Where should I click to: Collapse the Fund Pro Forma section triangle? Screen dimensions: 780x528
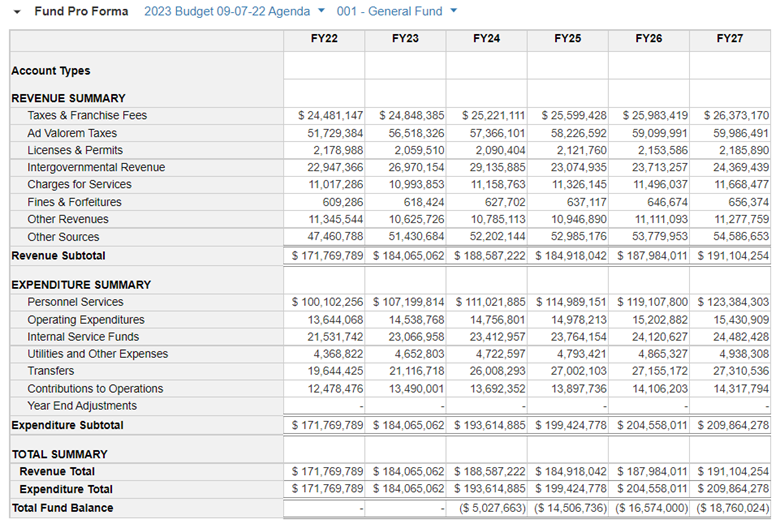(17, 11)
